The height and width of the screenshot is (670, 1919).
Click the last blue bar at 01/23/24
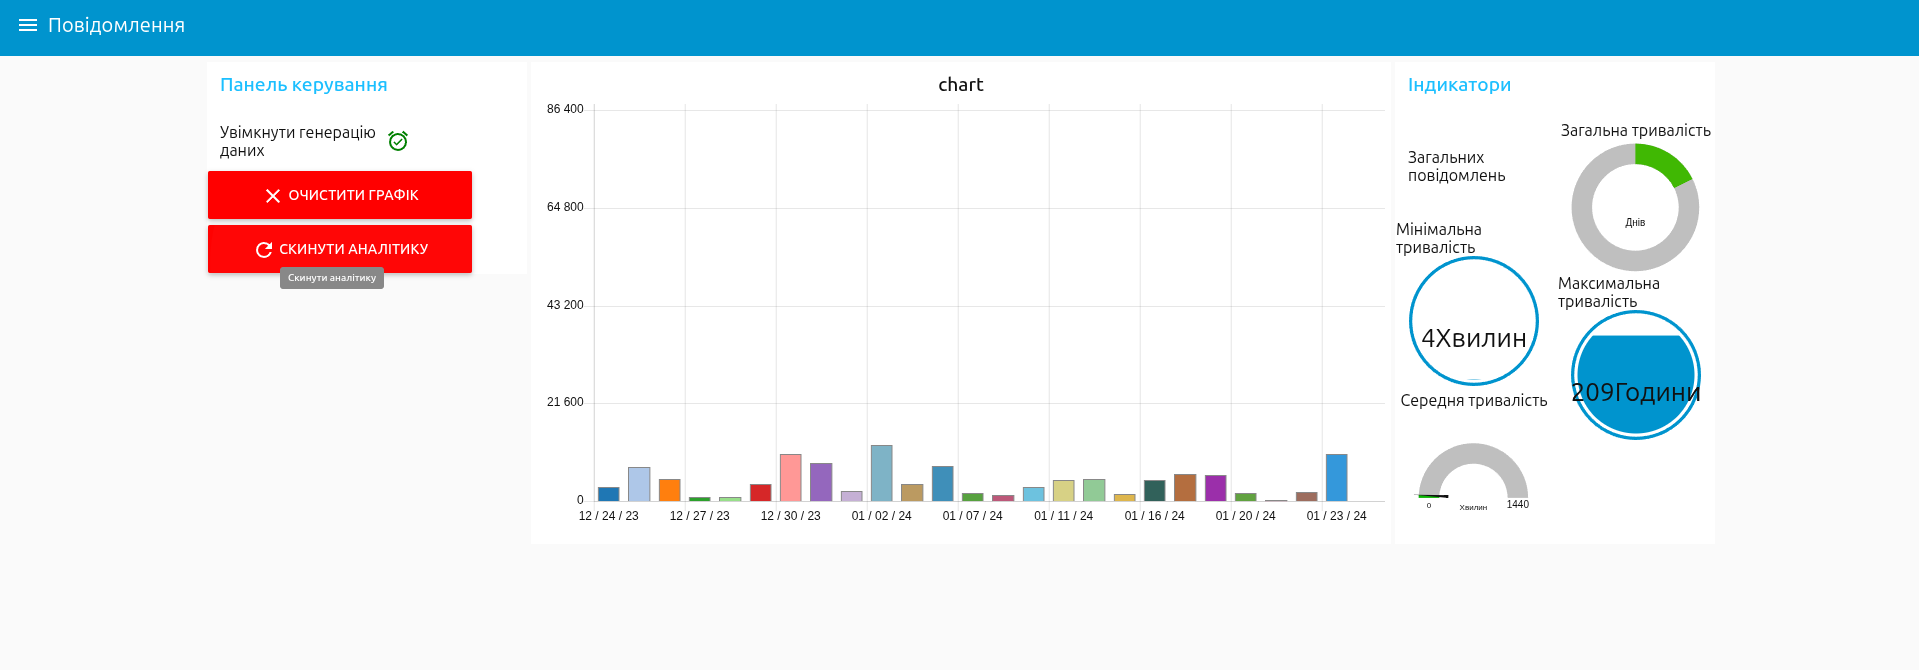pos(1336,477)
